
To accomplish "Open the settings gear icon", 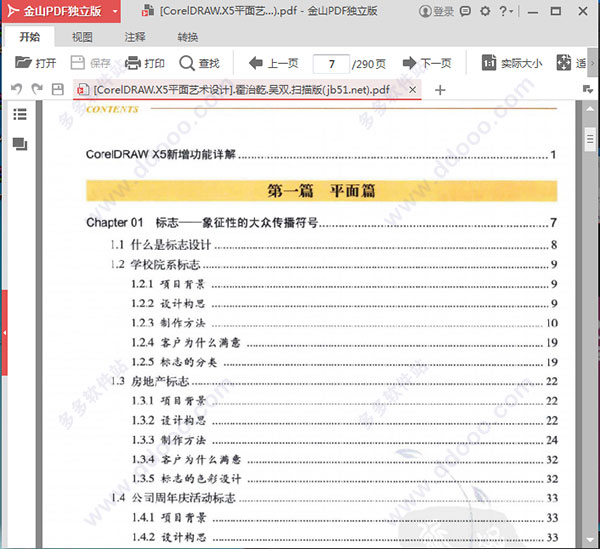I will (x=485, y=11).
